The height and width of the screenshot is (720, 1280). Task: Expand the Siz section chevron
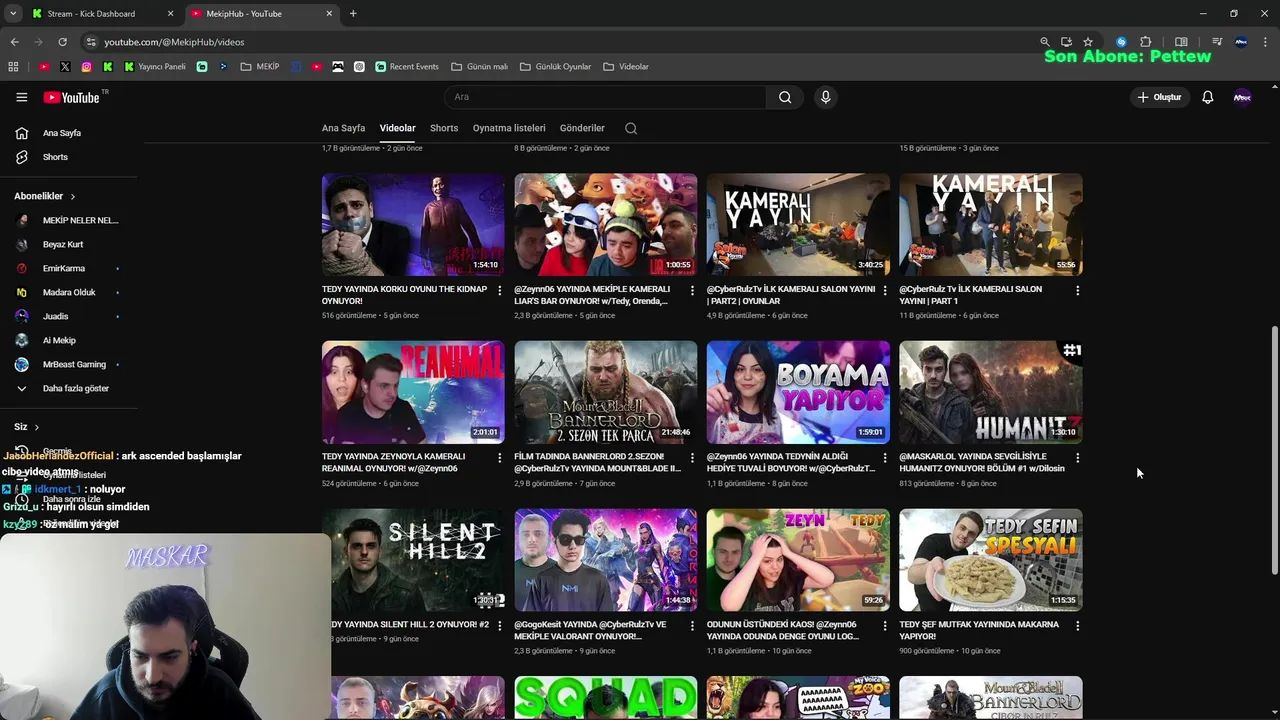(x=37, y=427)
